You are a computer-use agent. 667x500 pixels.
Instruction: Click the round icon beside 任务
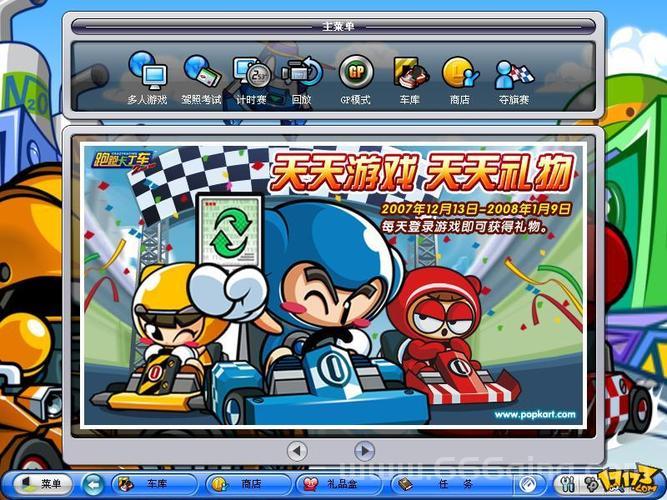528,484
